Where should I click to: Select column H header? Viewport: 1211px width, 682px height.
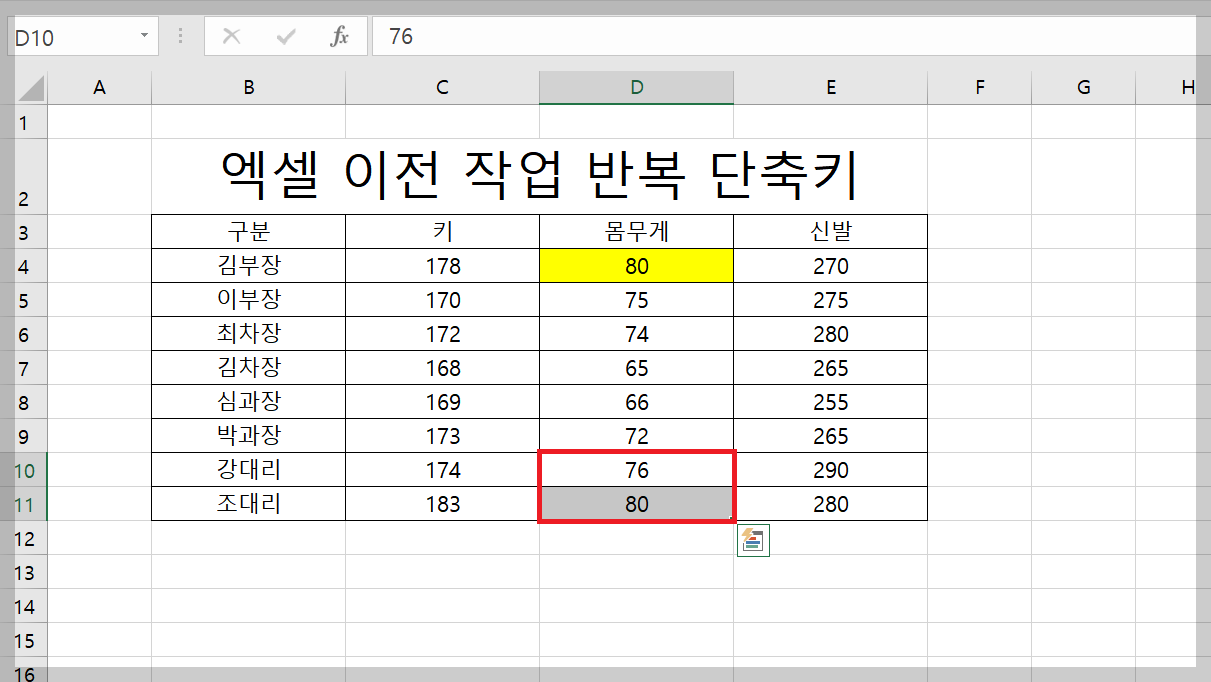[x=1188, y=87]
